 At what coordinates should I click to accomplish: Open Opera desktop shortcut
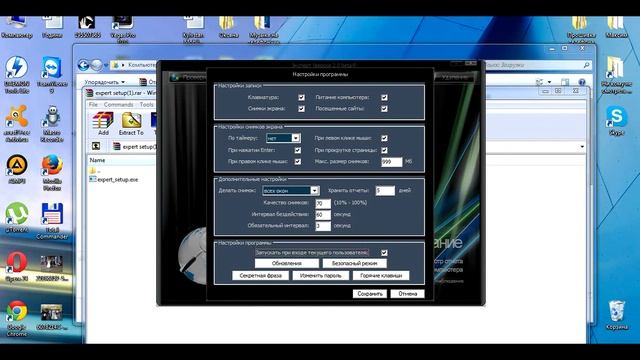pyautogui.click(x=16, y=266)
